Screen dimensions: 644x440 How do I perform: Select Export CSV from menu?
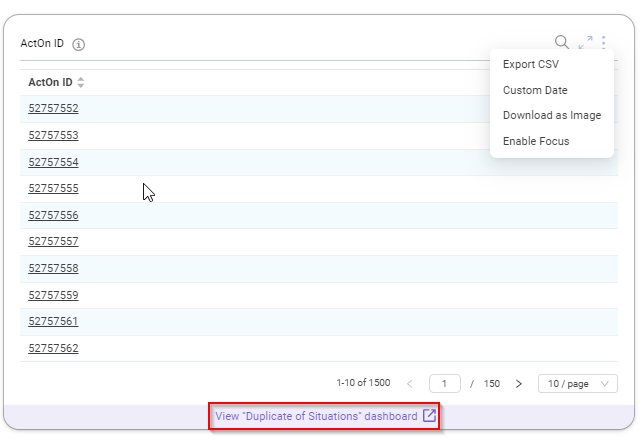pyautogui.click(x=531, y=65)
